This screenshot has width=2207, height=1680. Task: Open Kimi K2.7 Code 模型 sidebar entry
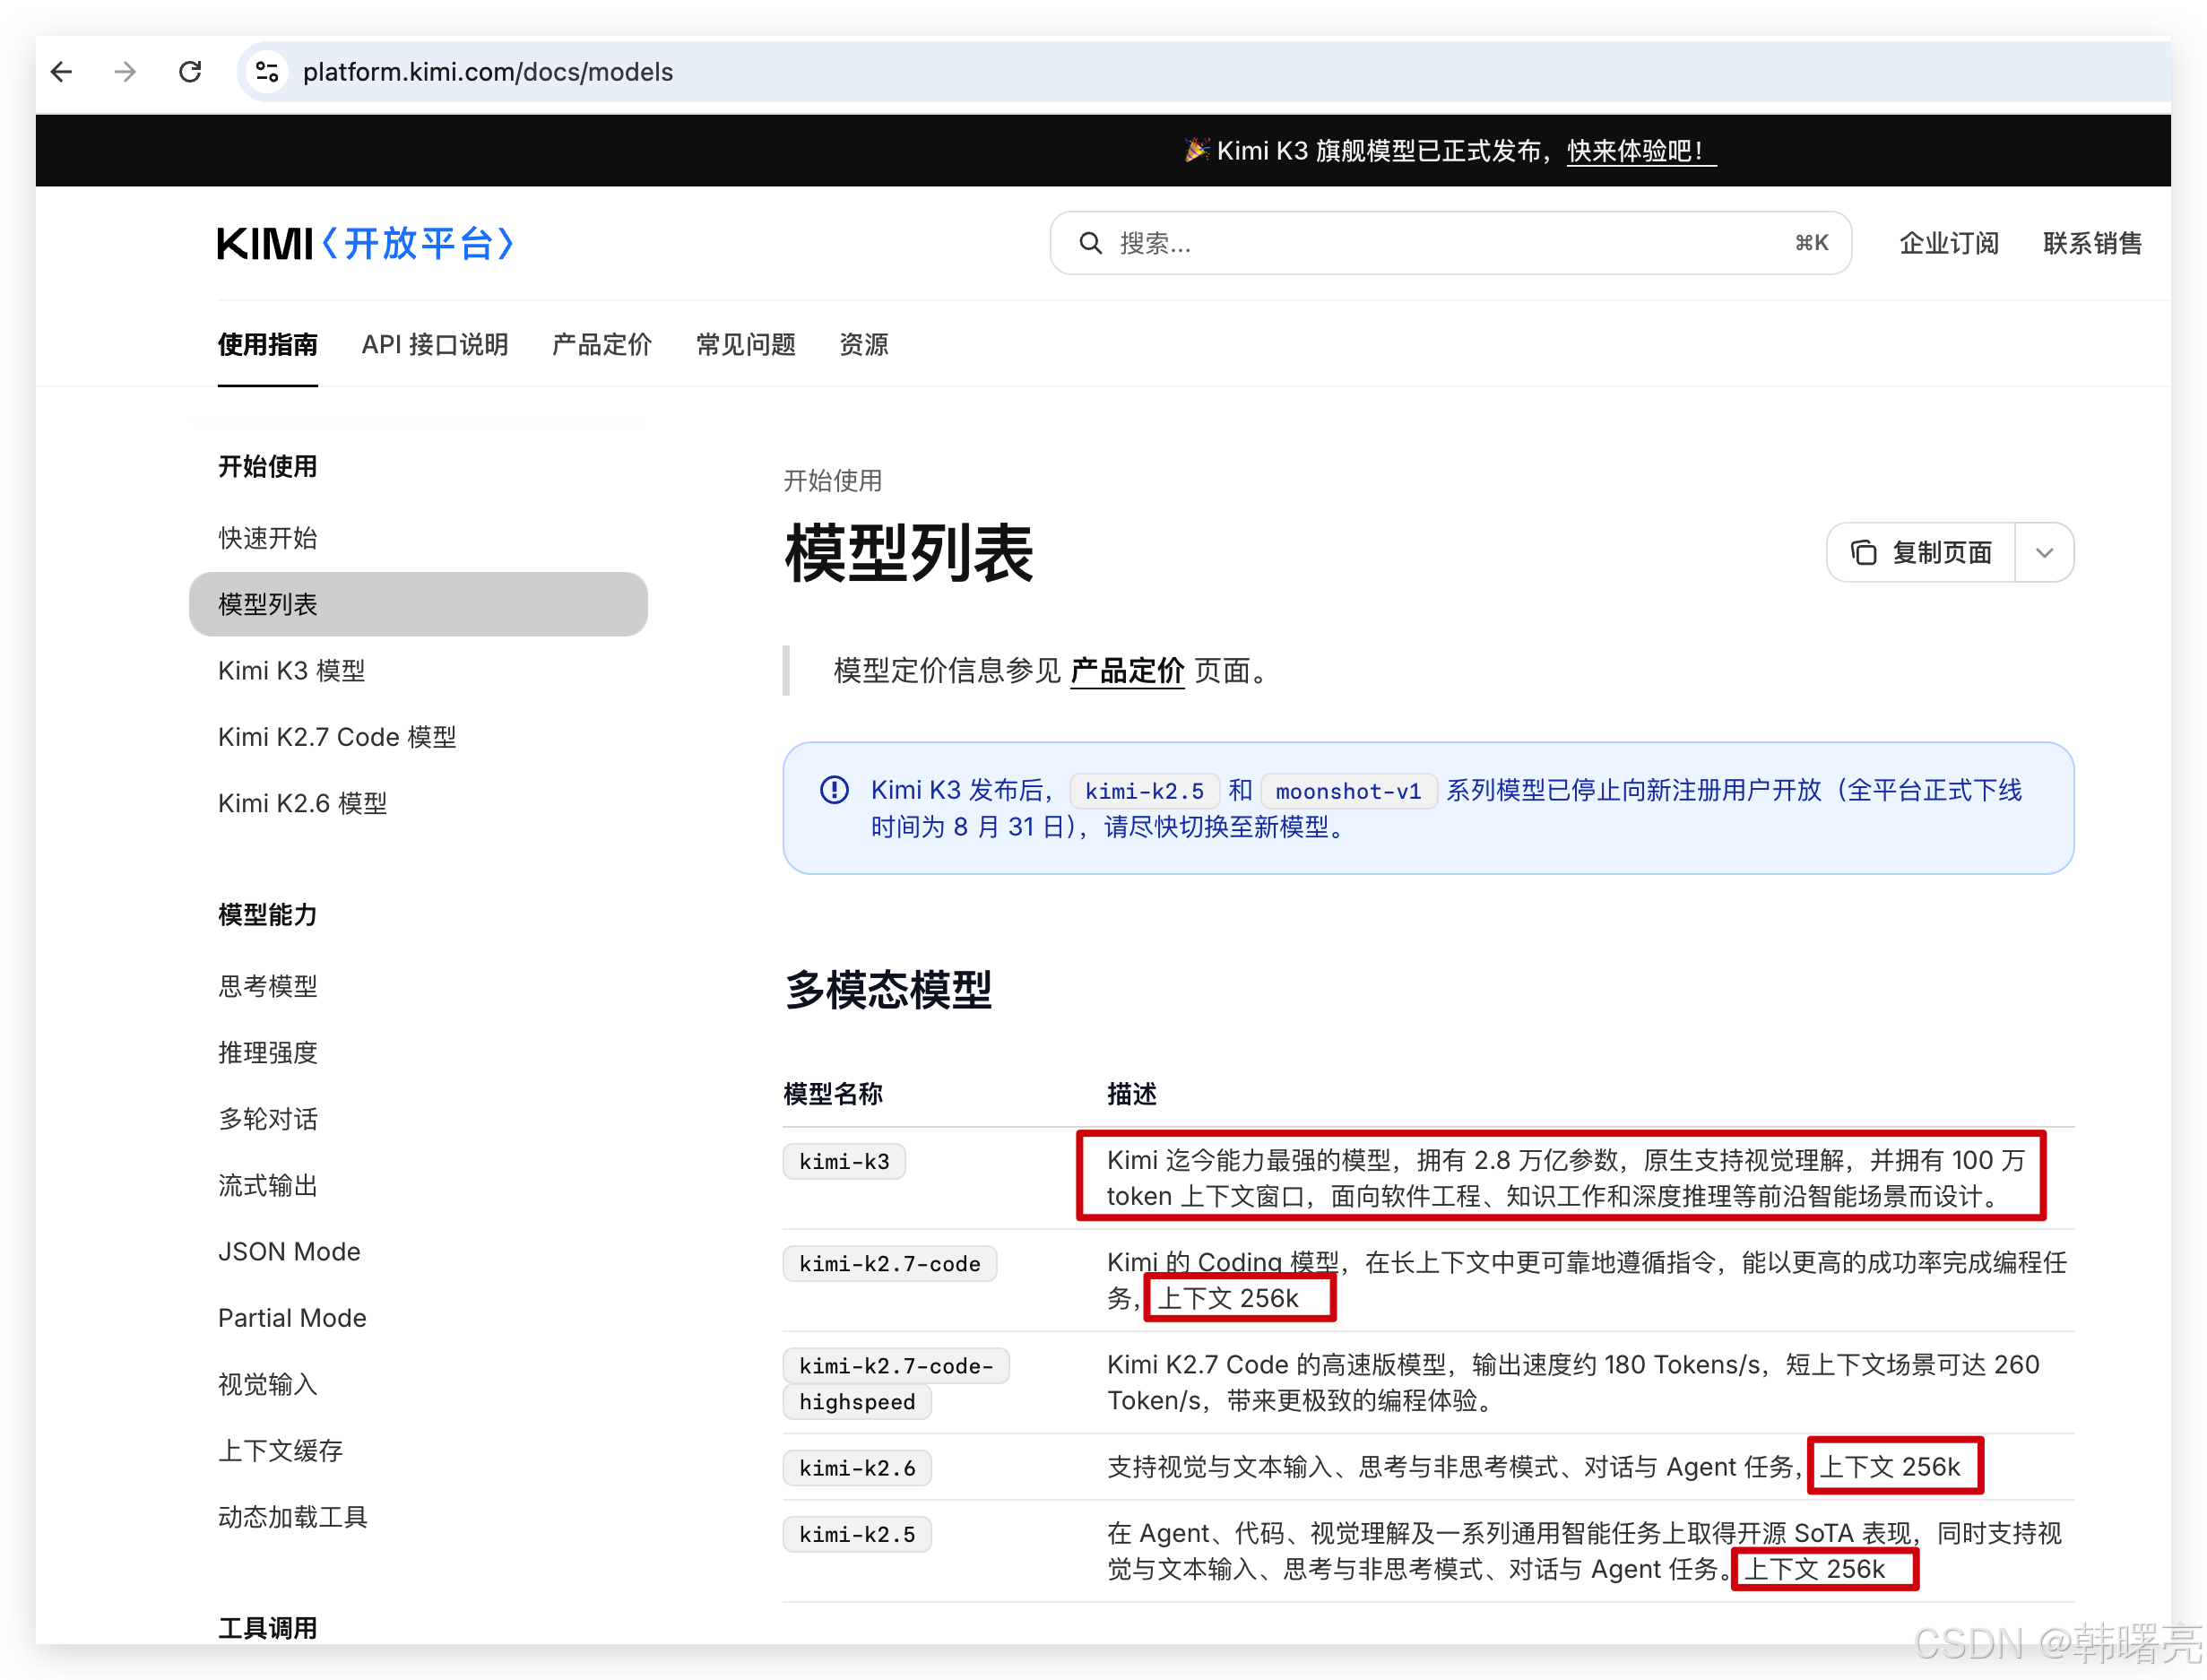pyautogui.click(x=337, y=737)
